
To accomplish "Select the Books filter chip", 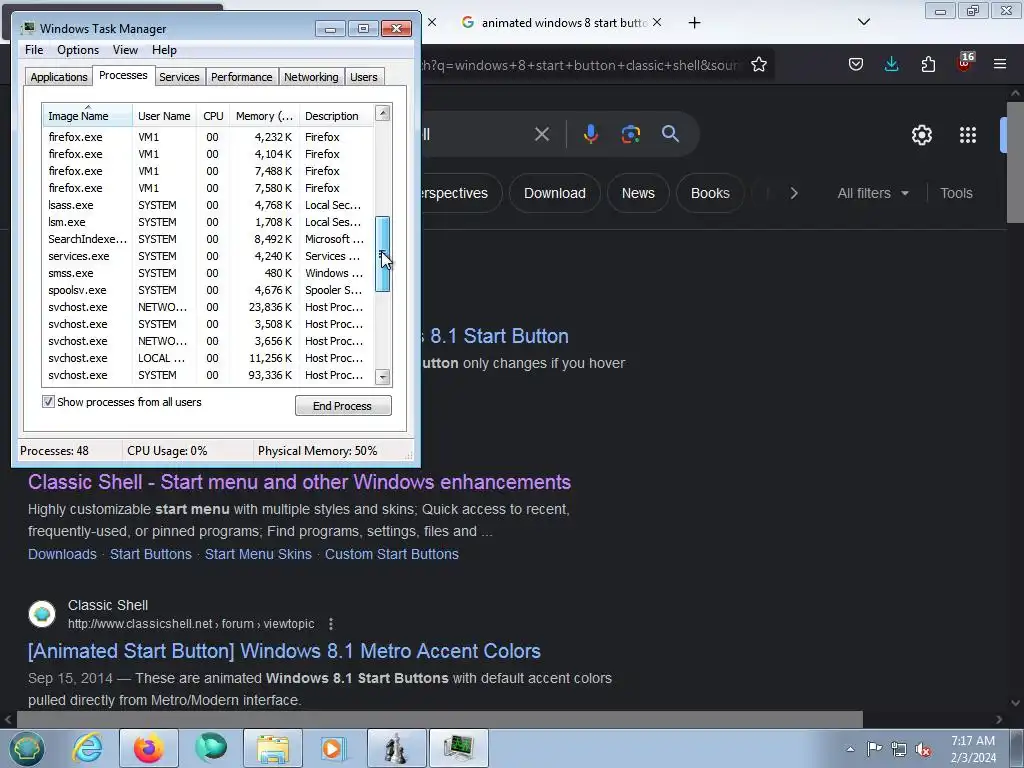I will (x=710, y=193).
